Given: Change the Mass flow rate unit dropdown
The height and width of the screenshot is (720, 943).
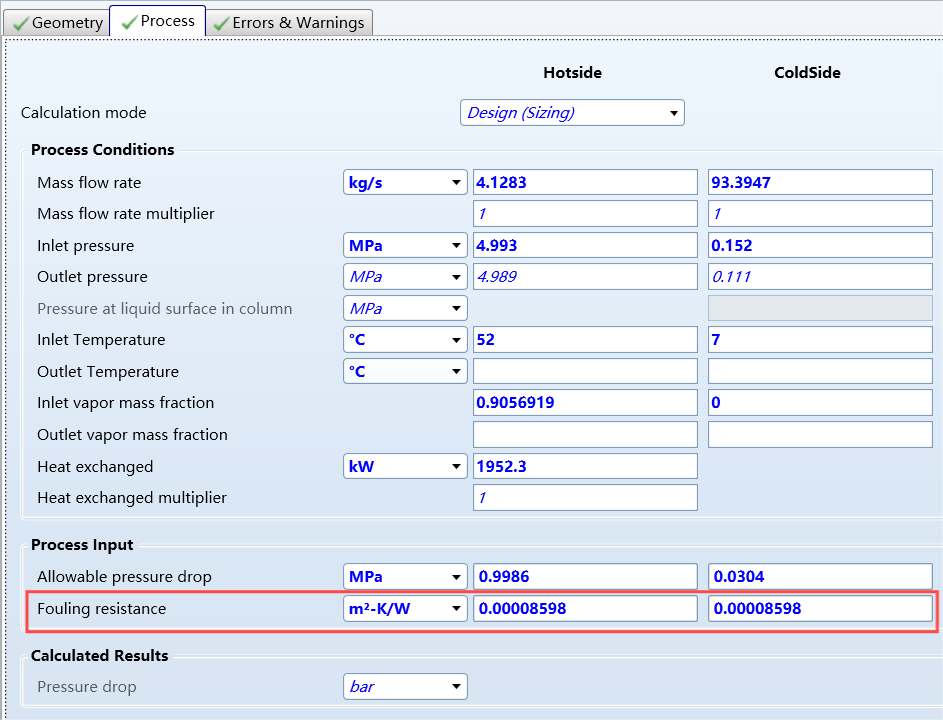Looking at the screenshot, I should 405,182.
